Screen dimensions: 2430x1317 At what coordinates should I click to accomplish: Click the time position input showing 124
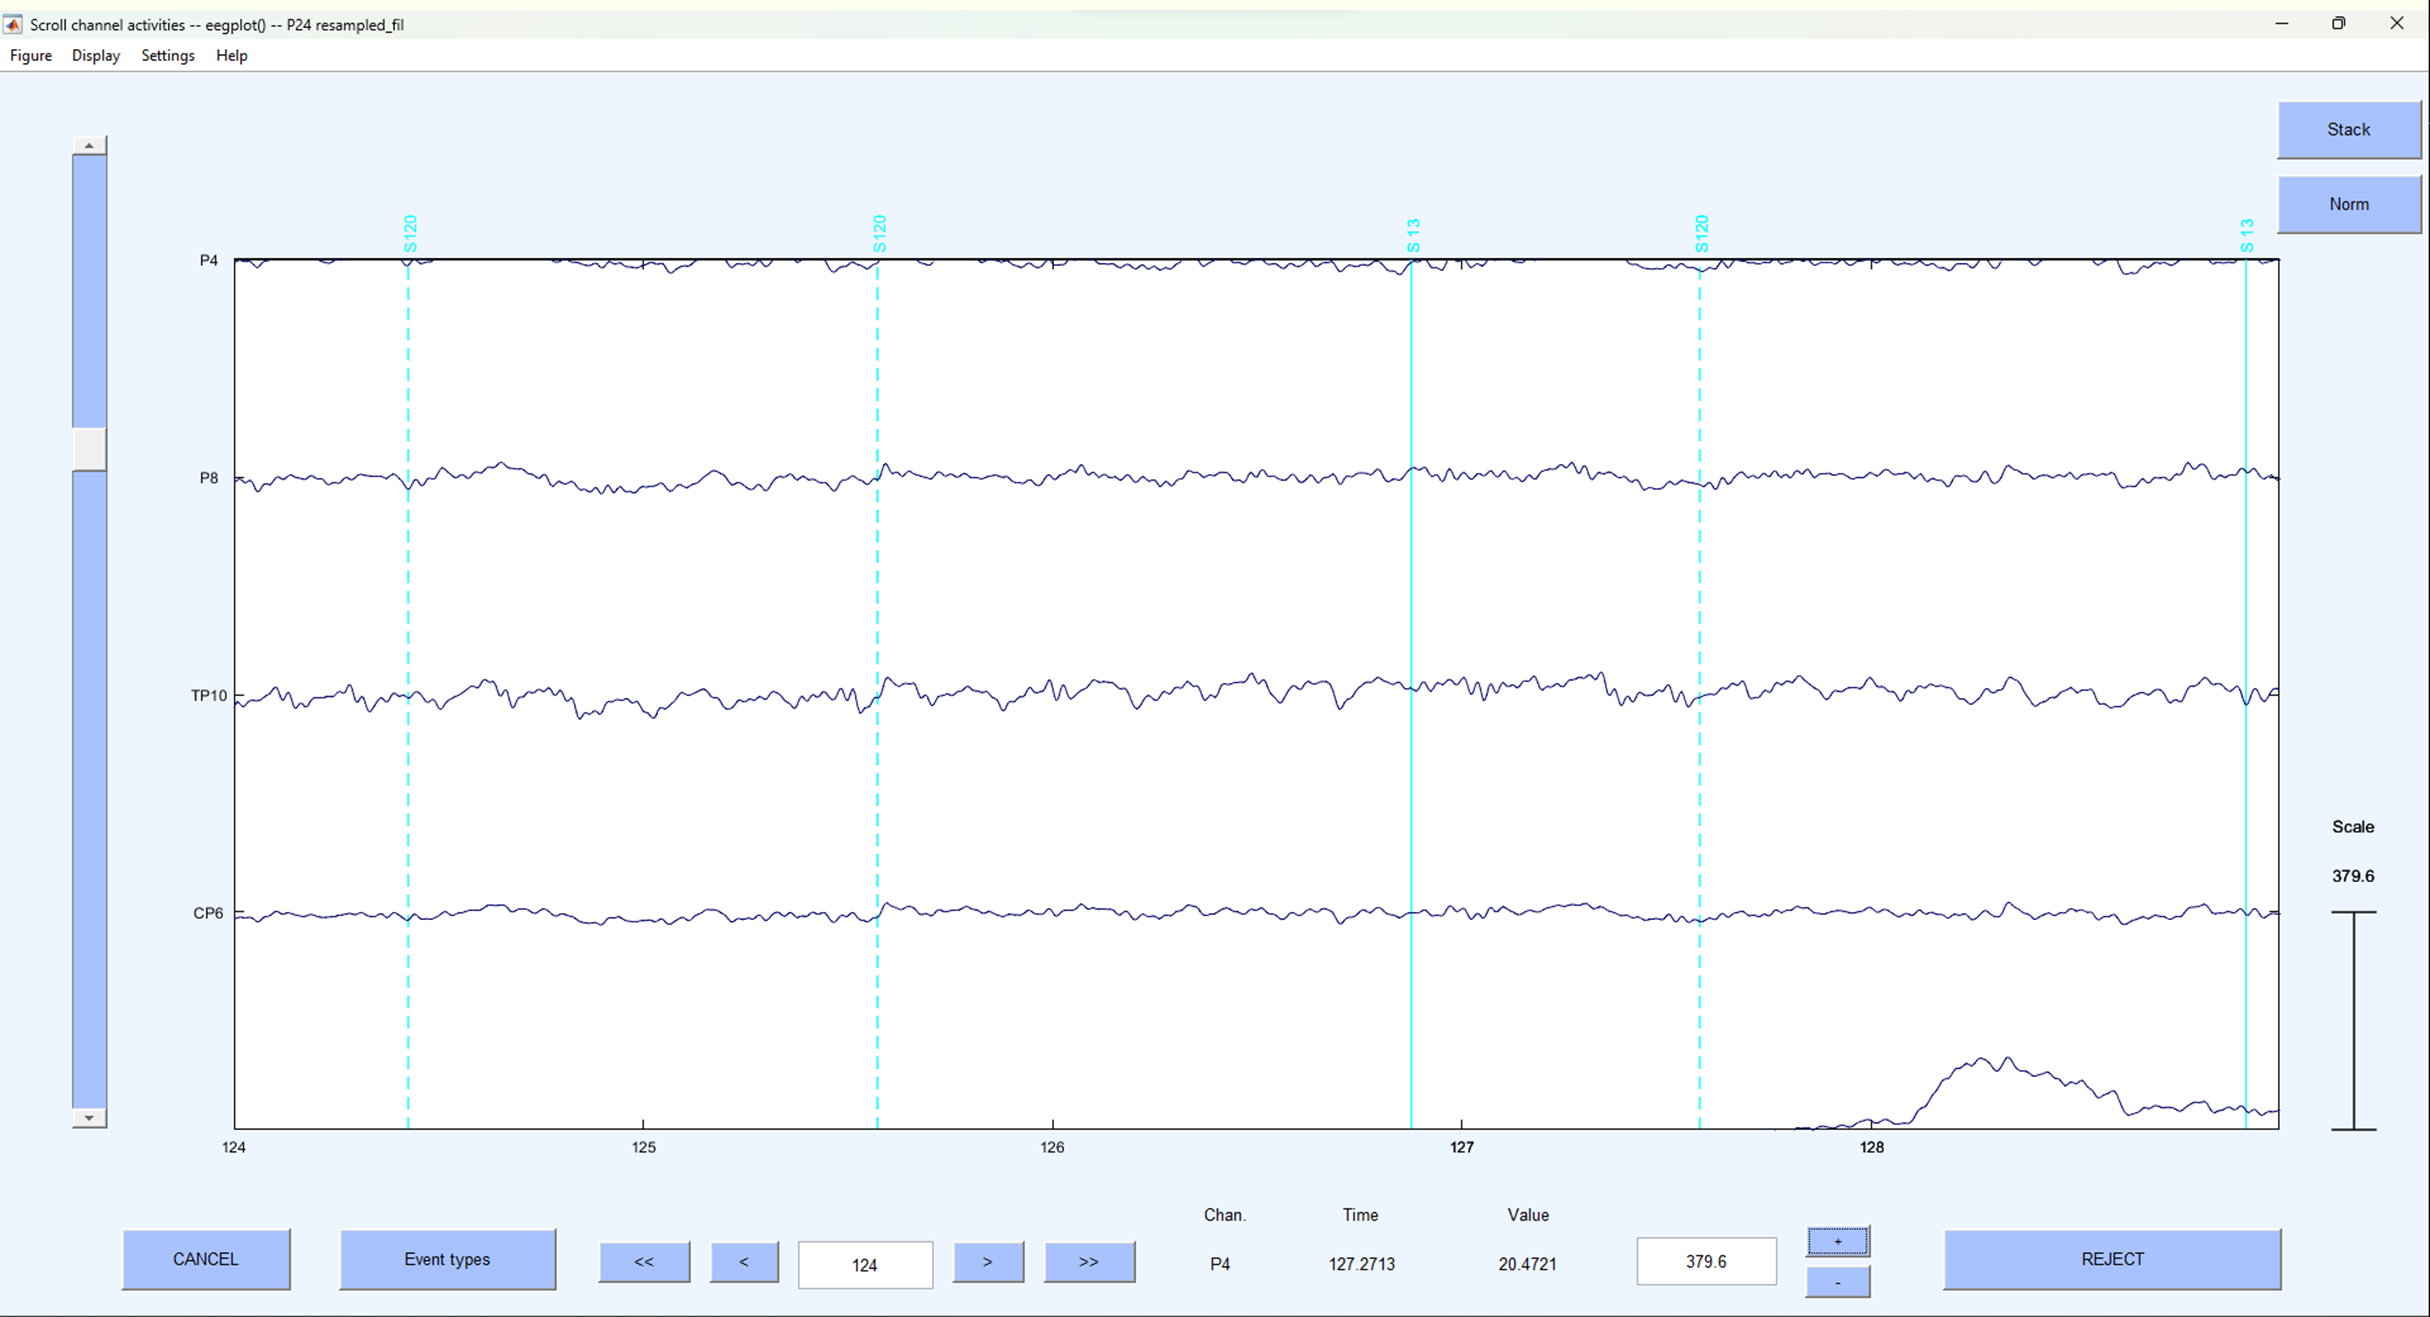[864, 1264]
